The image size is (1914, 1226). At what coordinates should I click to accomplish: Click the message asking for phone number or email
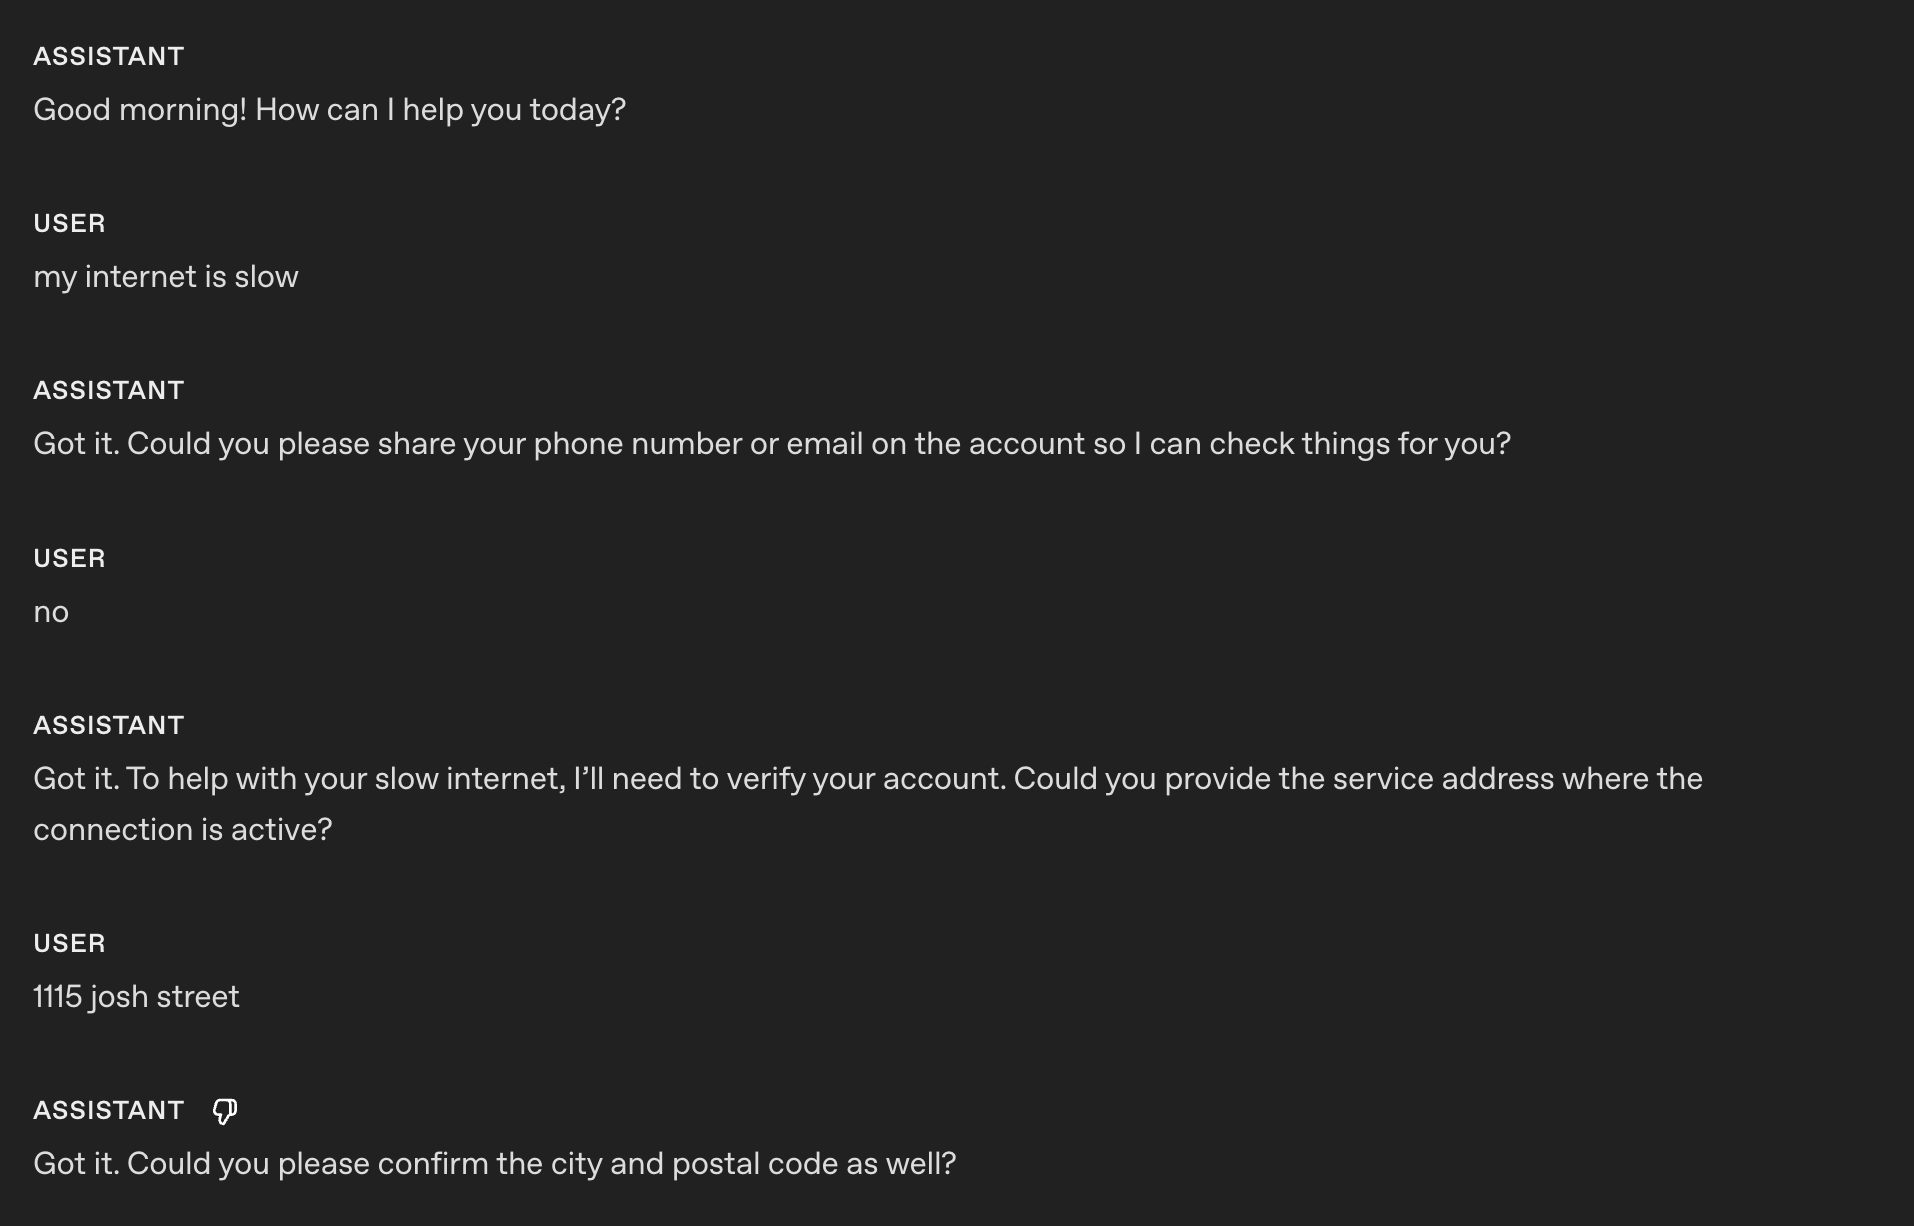[771, 444]
